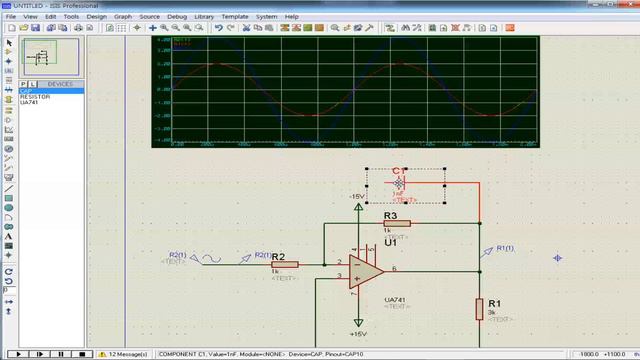
Task: Flip horizontally with the X-mirror icon
Action: click(x=9, y=302)
